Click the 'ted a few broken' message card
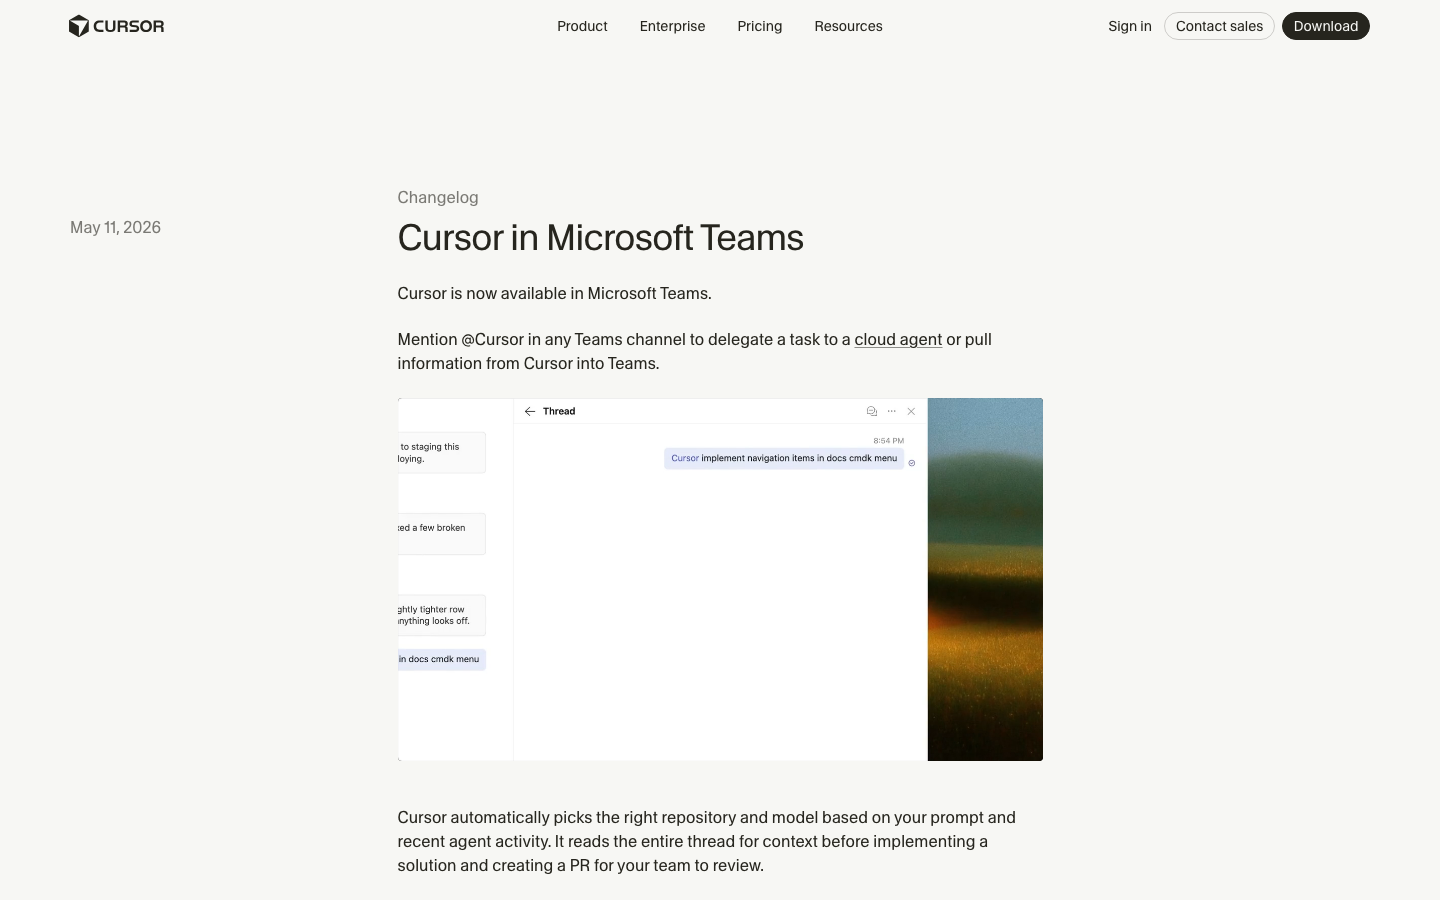1440x900 pixels. pyautogui.click(x=441, y=534)
